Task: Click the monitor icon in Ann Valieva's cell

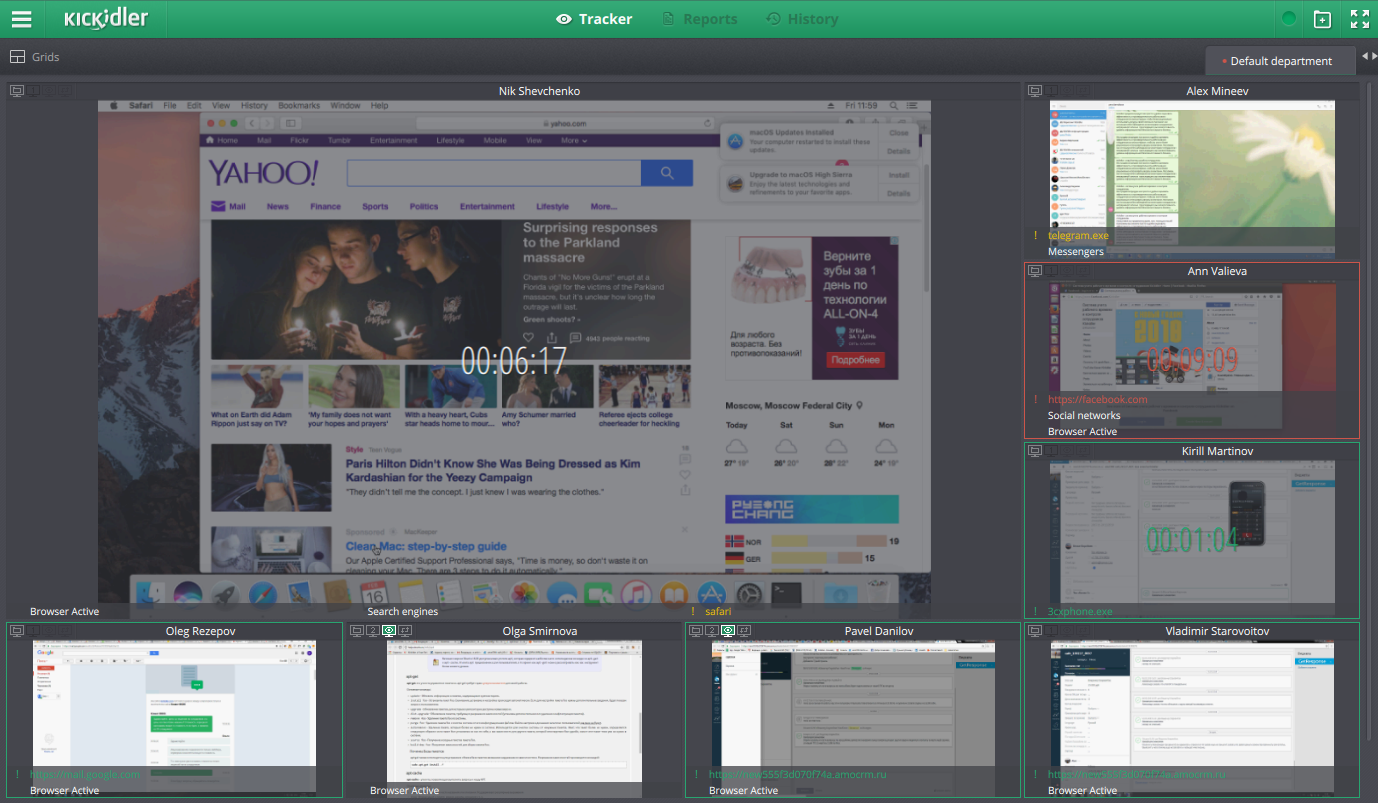Action: coord(1035,271)
